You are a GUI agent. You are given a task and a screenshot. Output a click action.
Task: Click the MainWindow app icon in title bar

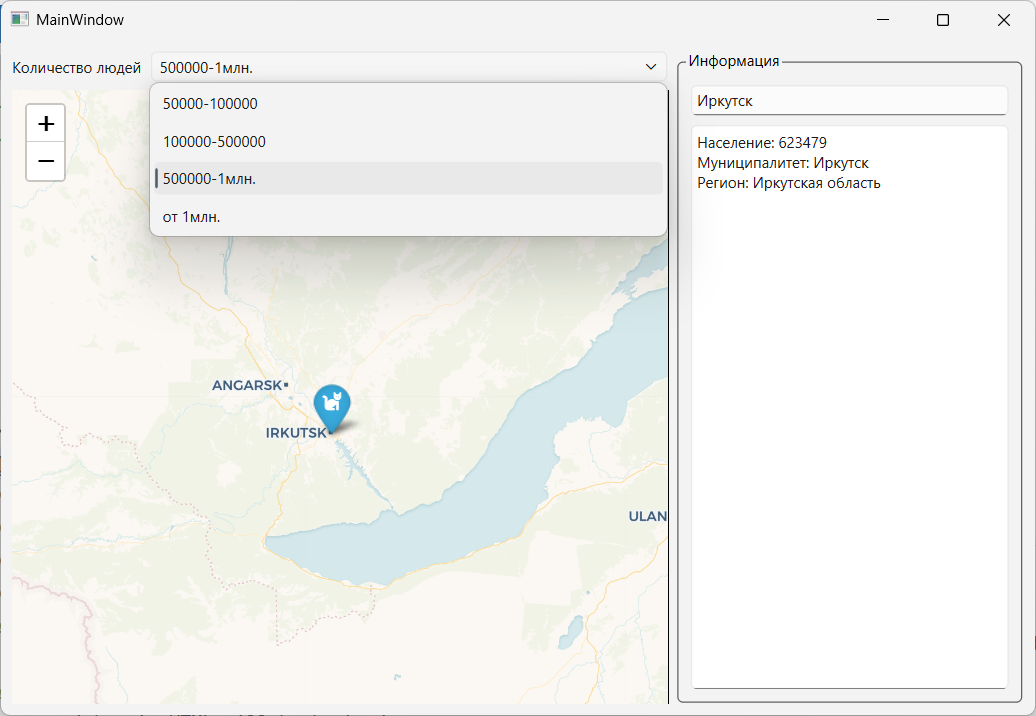point(19,19)
